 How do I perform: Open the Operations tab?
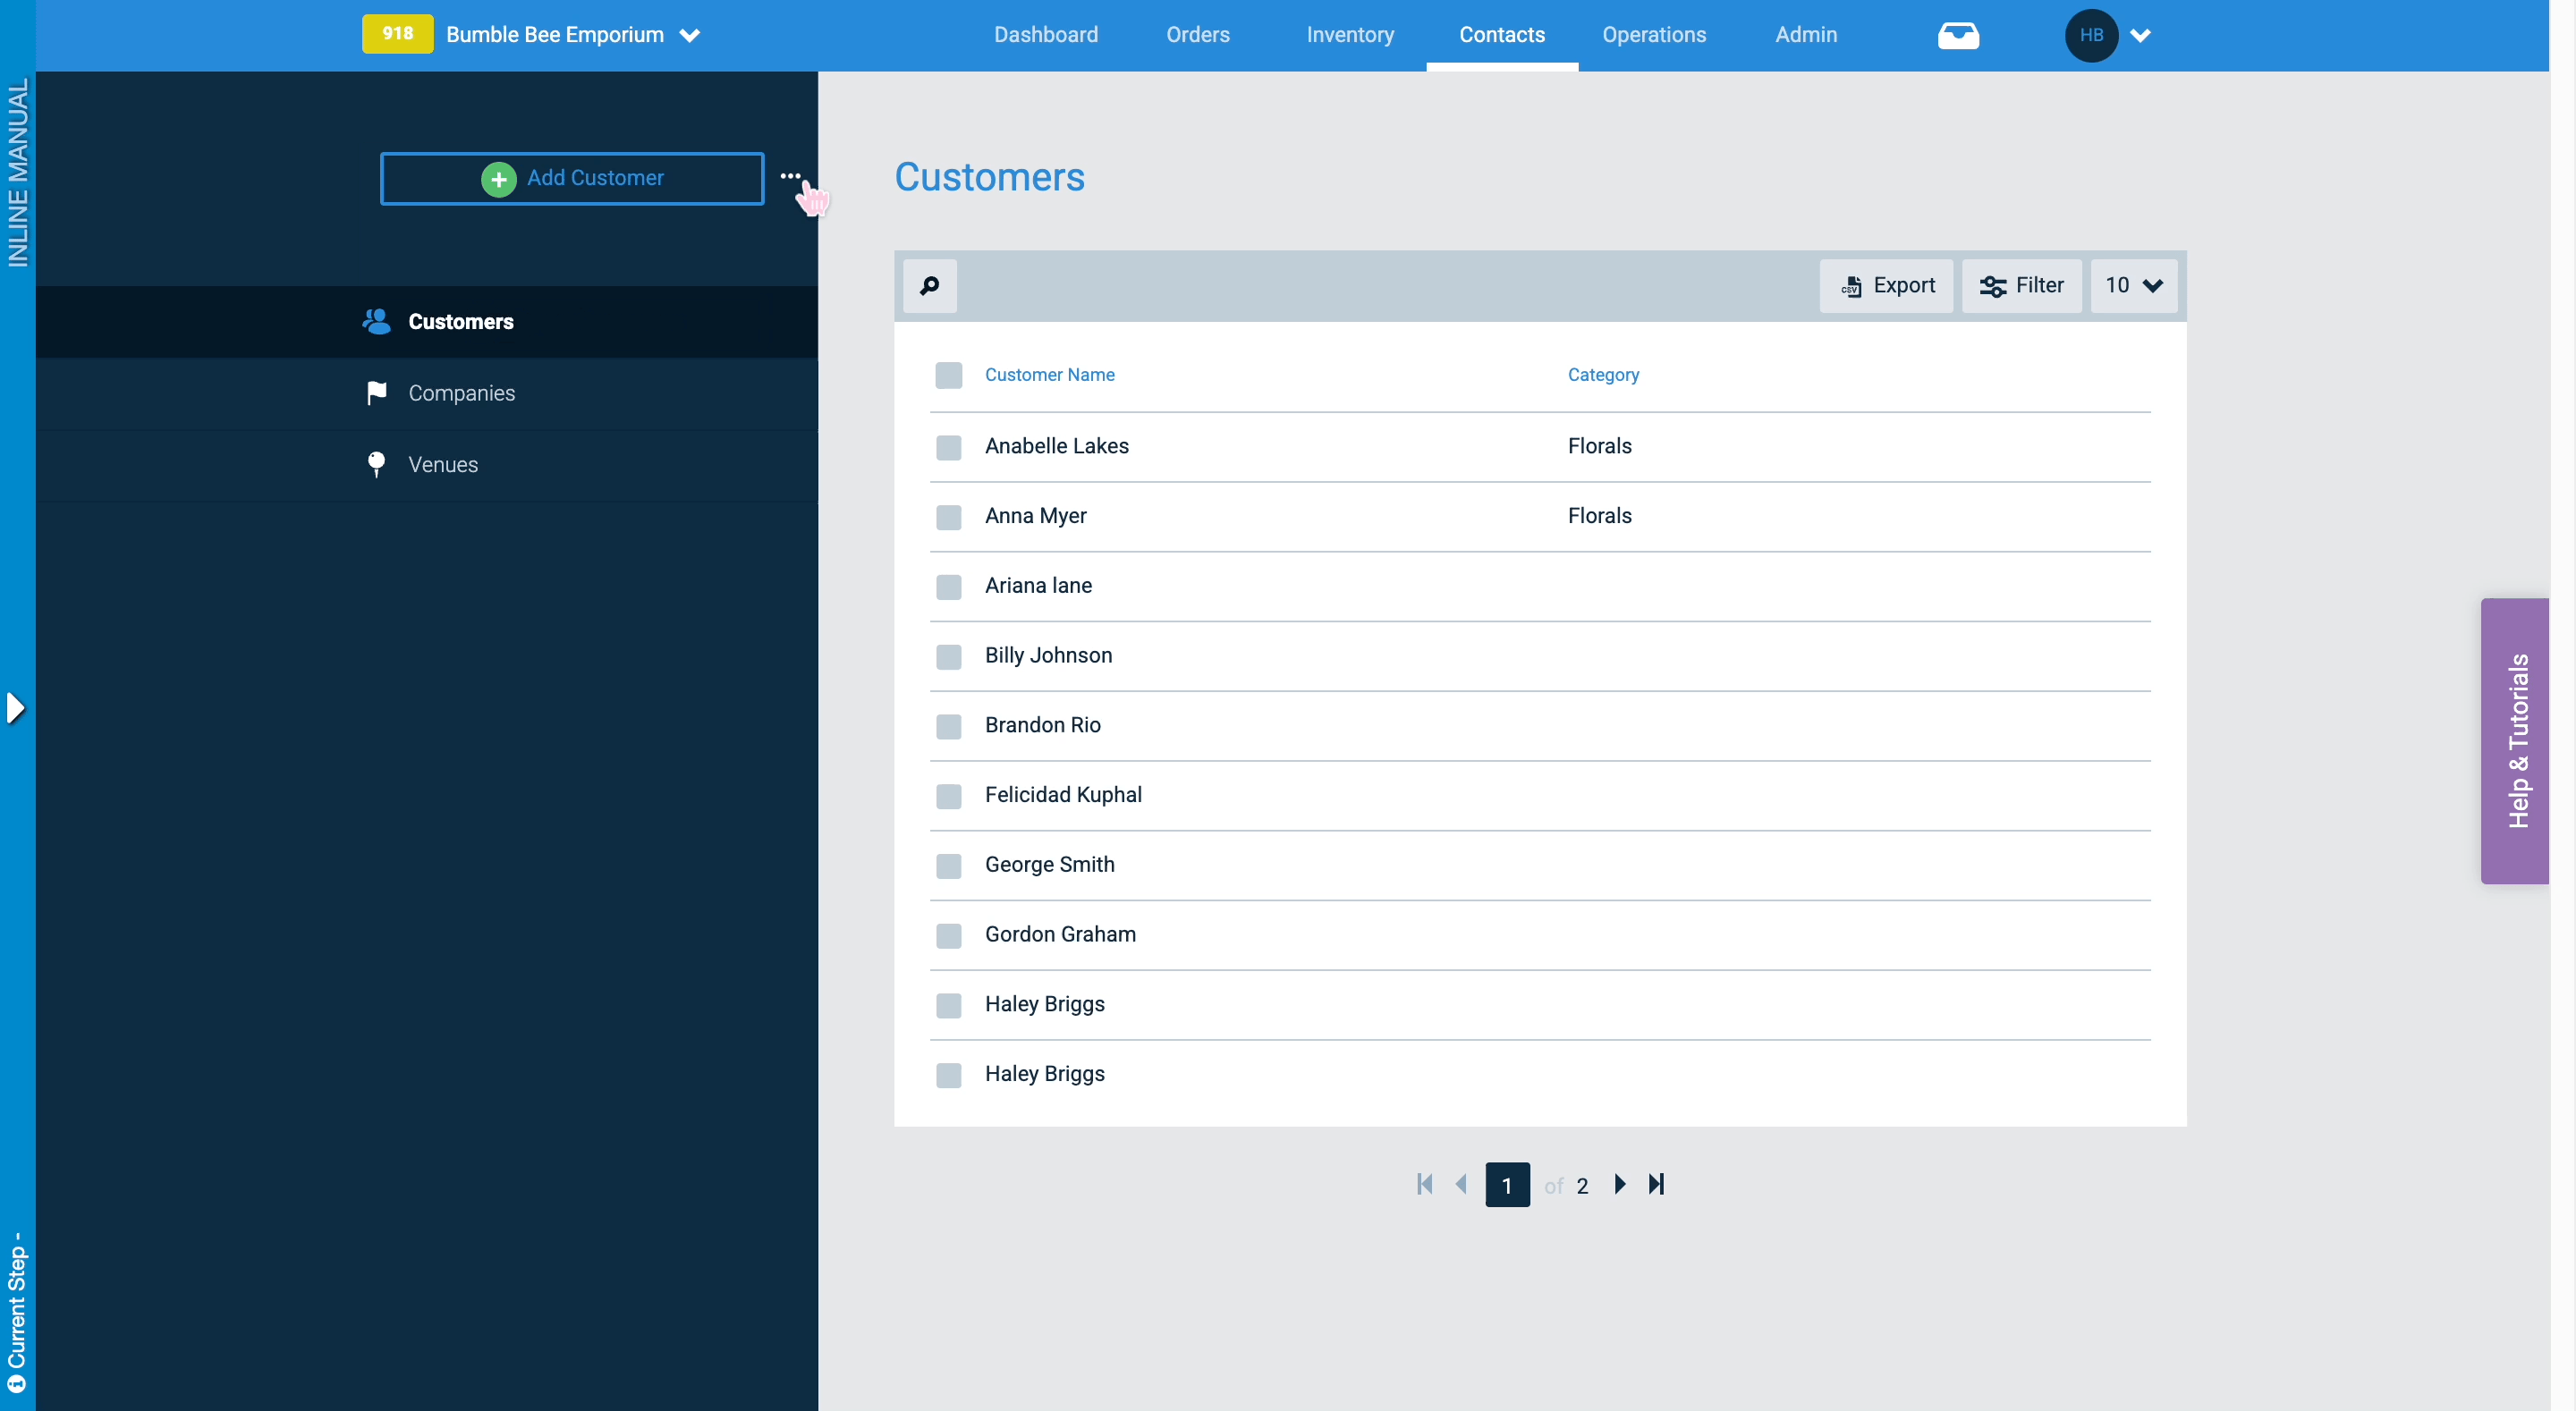point(1653,35)
